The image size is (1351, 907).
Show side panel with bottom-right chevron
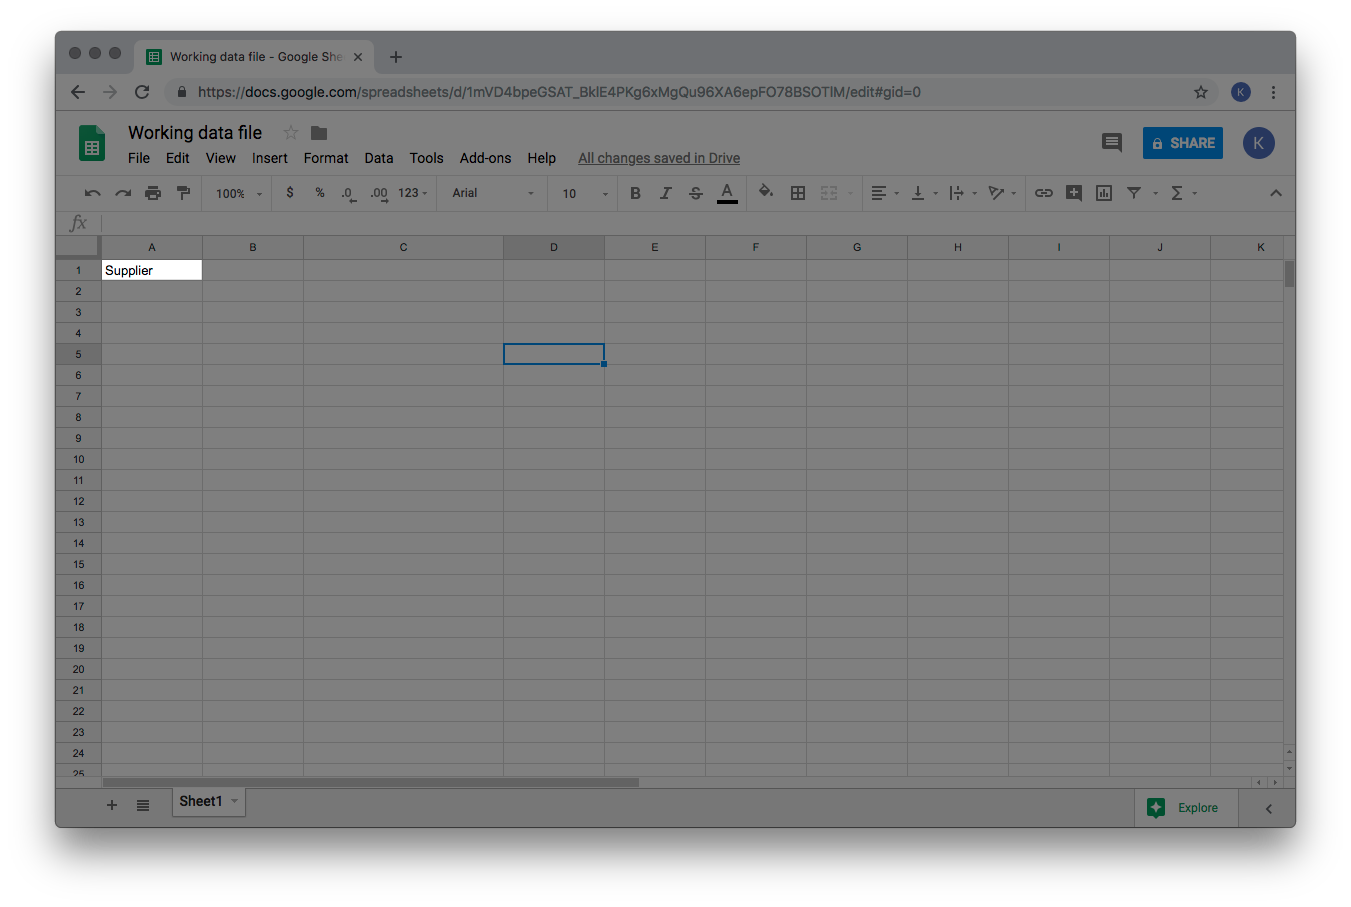(1268, 809)
